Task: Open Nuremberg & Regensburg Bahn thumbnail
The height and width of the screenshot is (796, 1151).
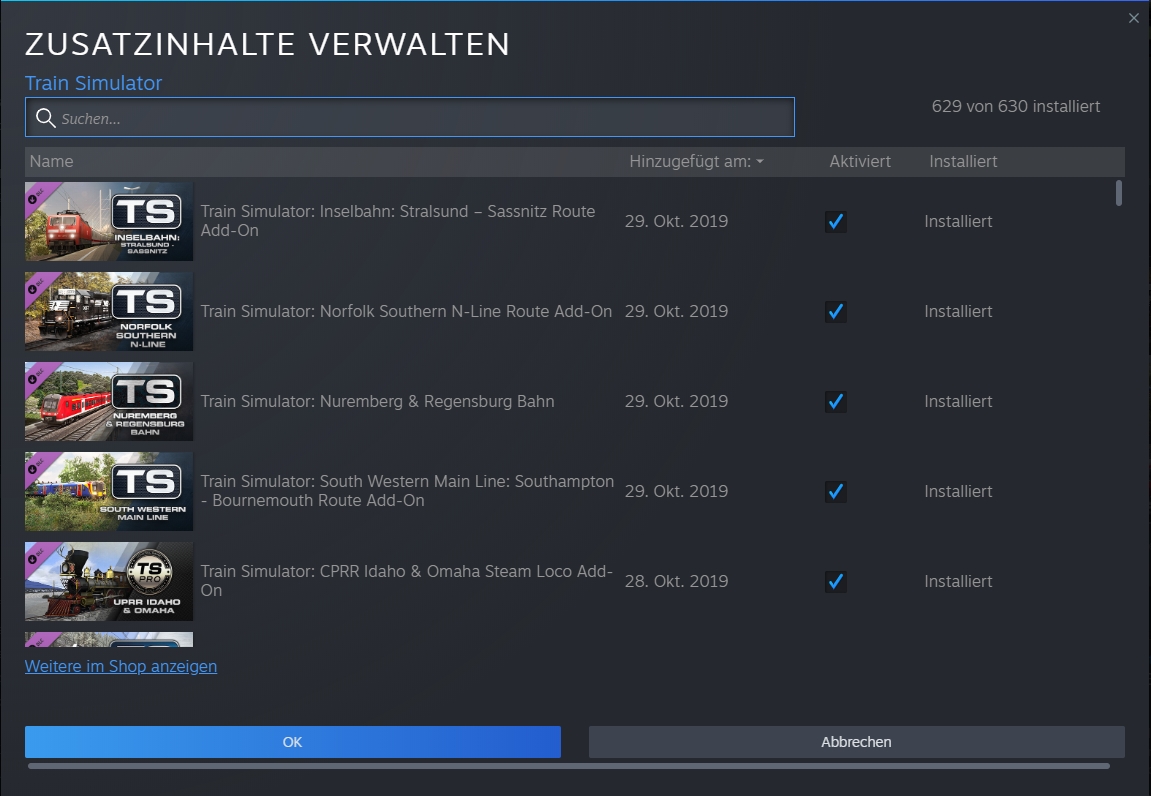Action: click(x=109, y=401)
